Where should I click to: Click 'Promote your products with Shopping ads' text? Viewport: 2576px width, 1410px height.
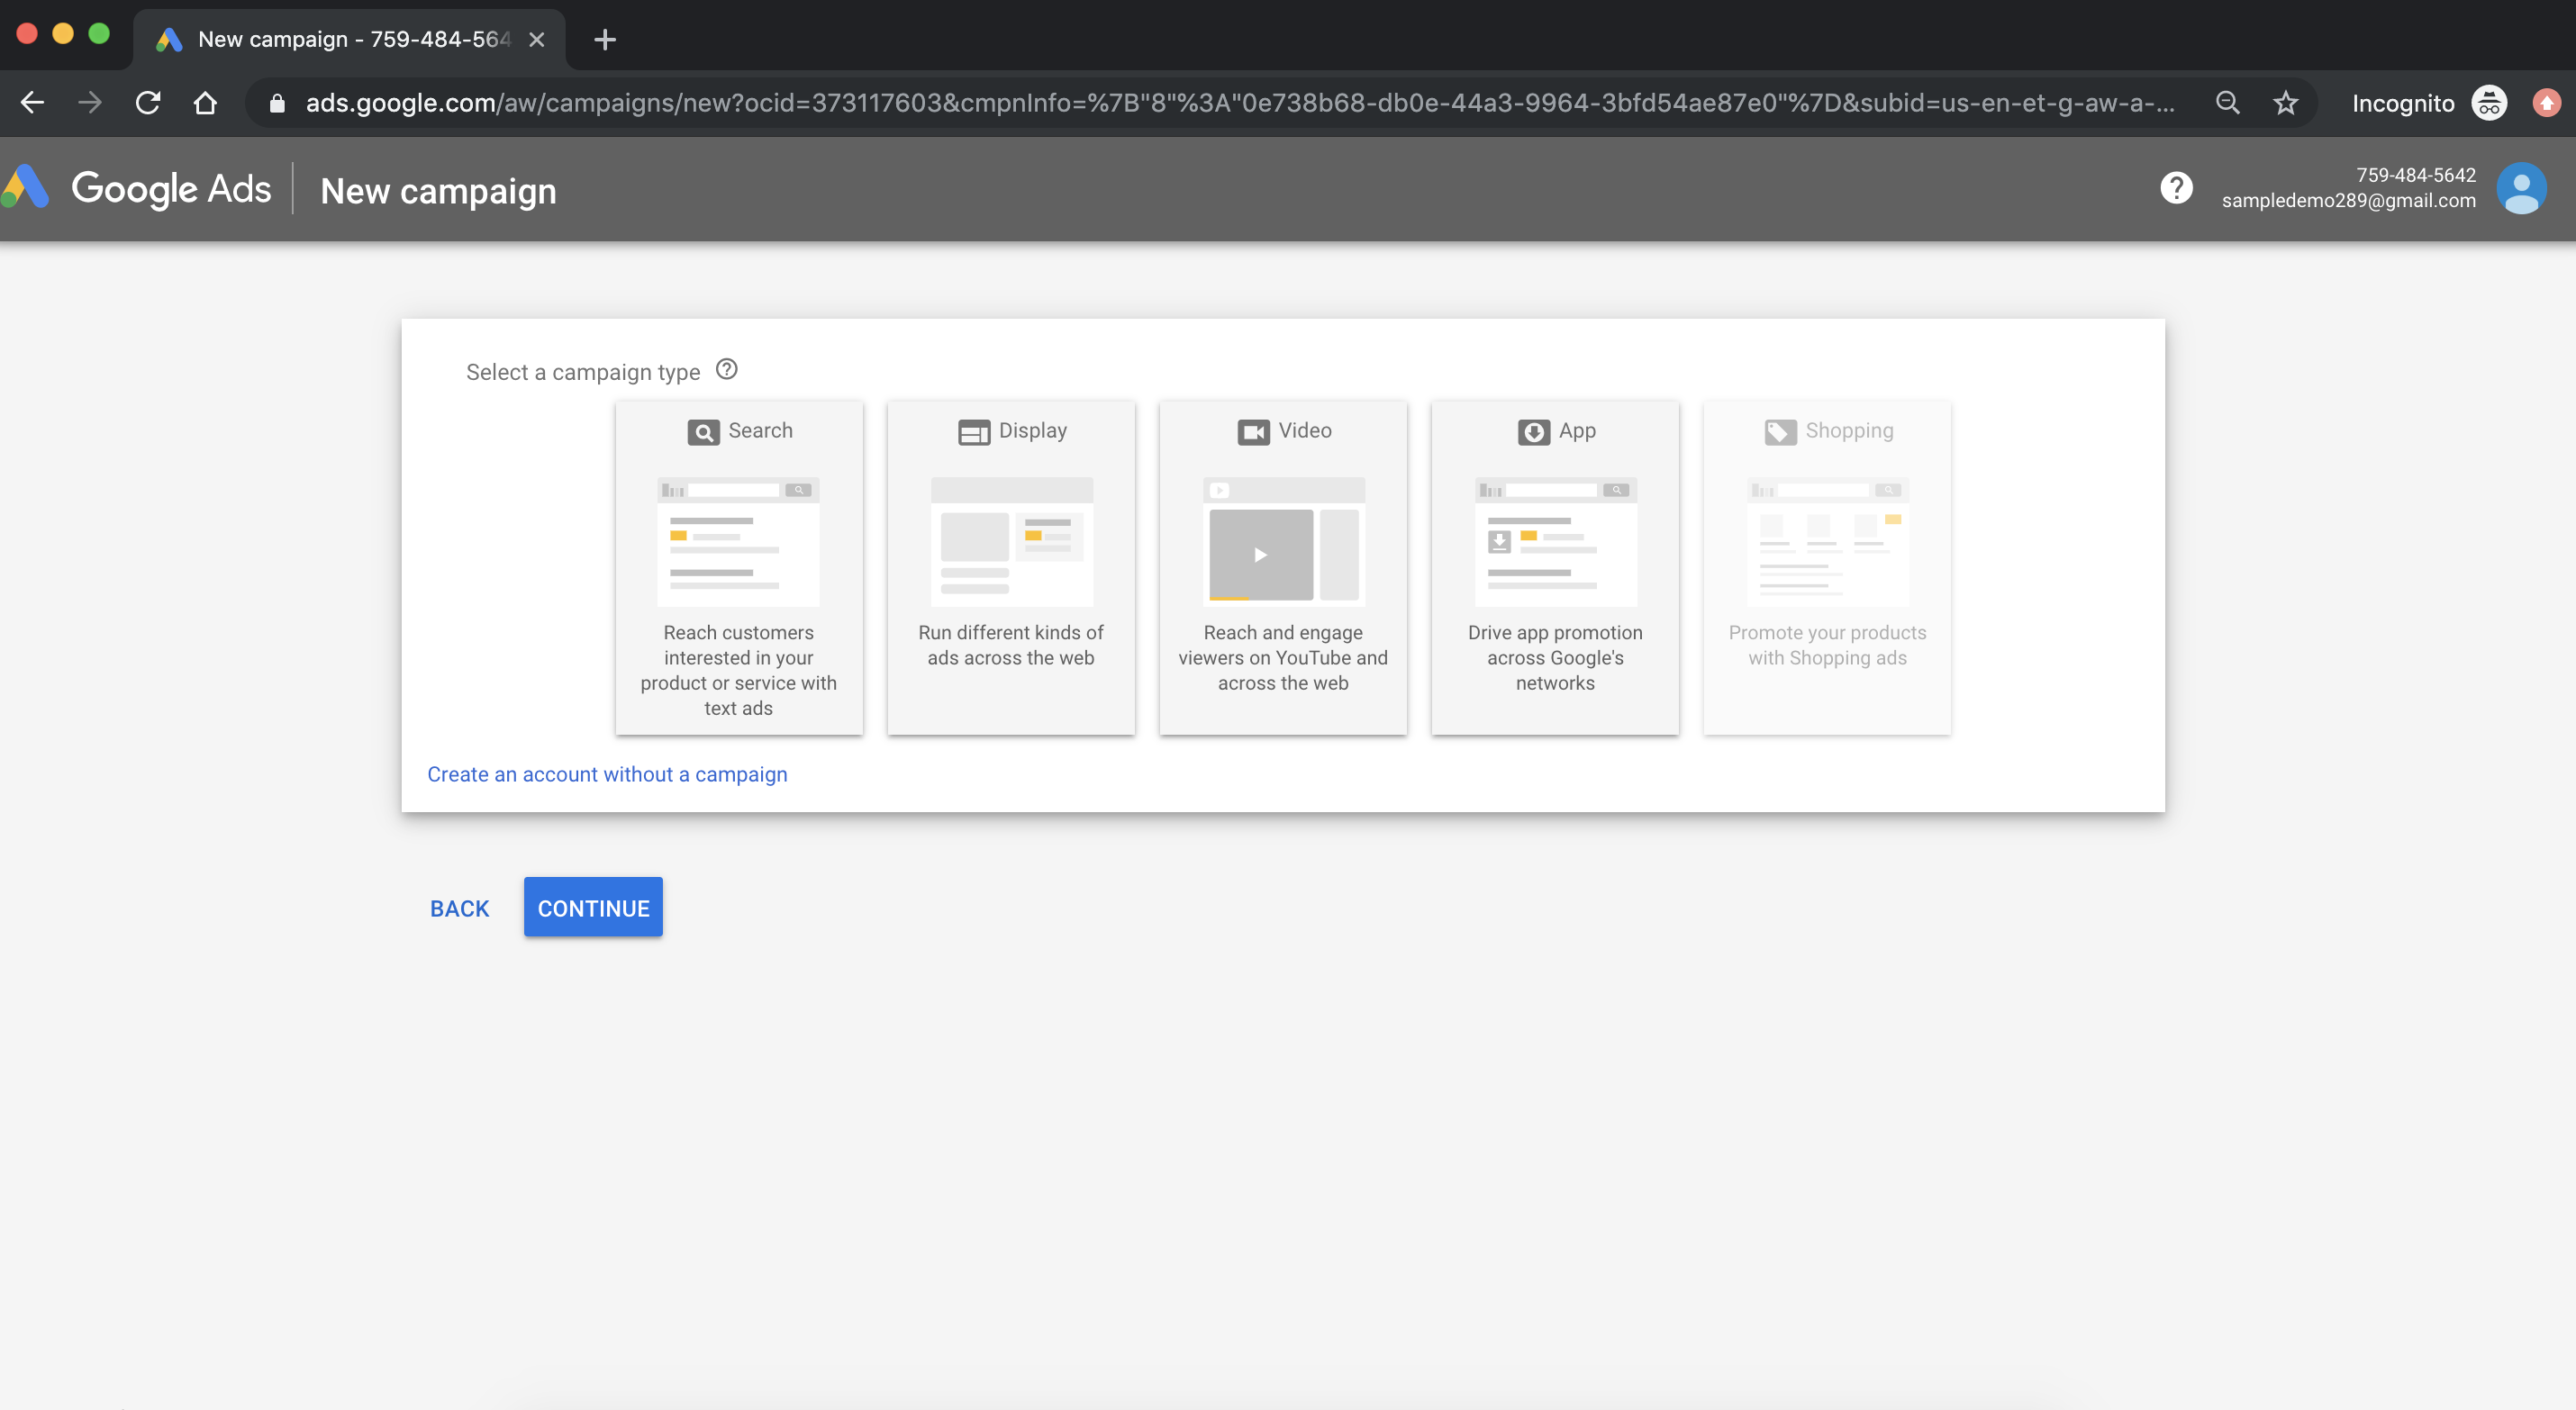tap(1827, 645)
